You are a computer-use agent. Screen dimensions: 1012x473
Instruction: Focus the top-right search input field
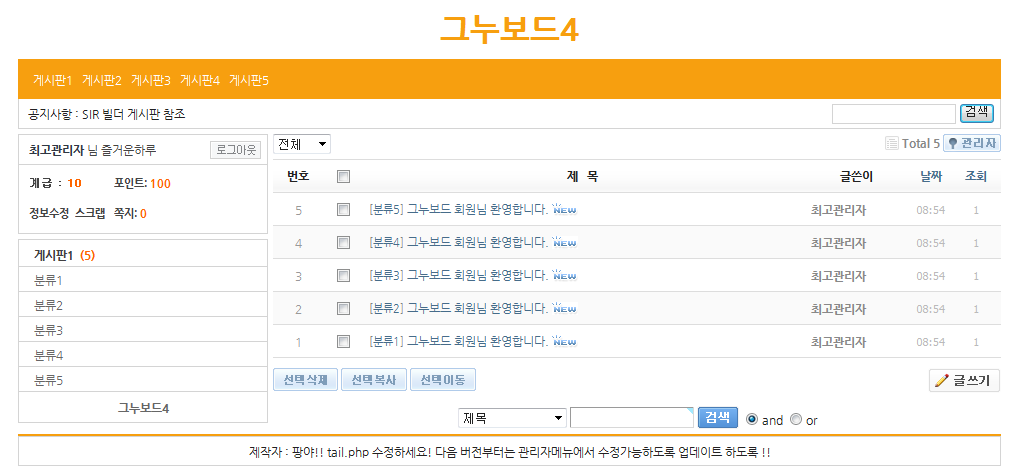(x=893, y=114)
